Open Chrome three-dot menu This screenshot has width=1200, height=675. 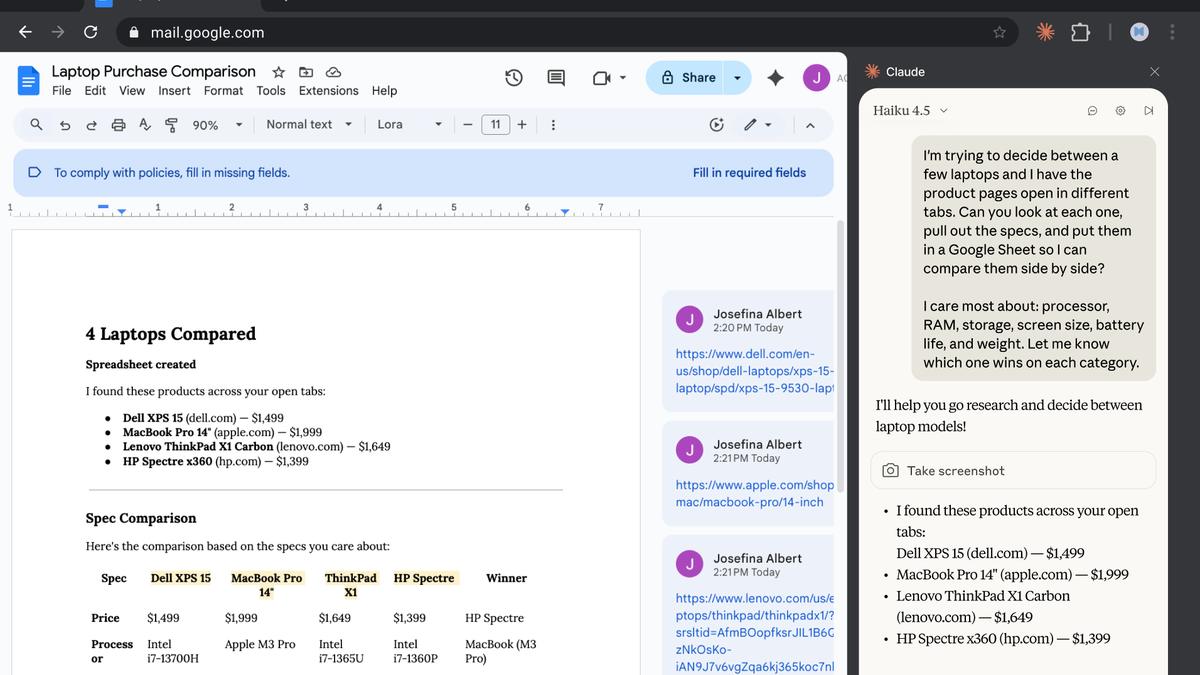click(1172, 32)
